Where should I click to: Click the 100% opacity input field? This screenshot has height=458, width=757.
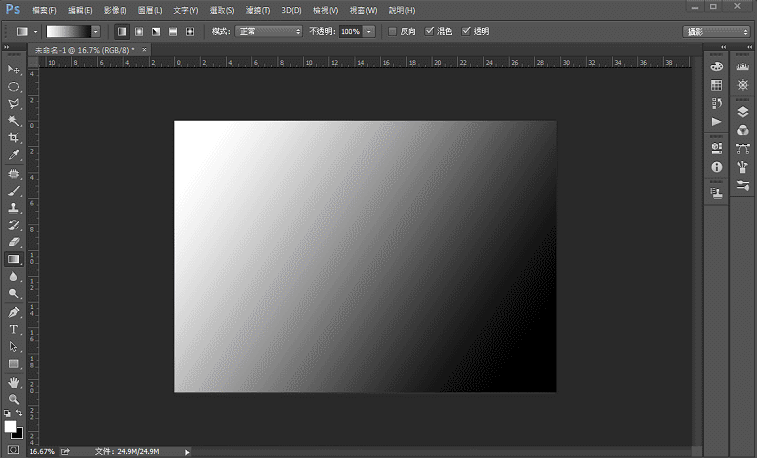tap(350, 31)
